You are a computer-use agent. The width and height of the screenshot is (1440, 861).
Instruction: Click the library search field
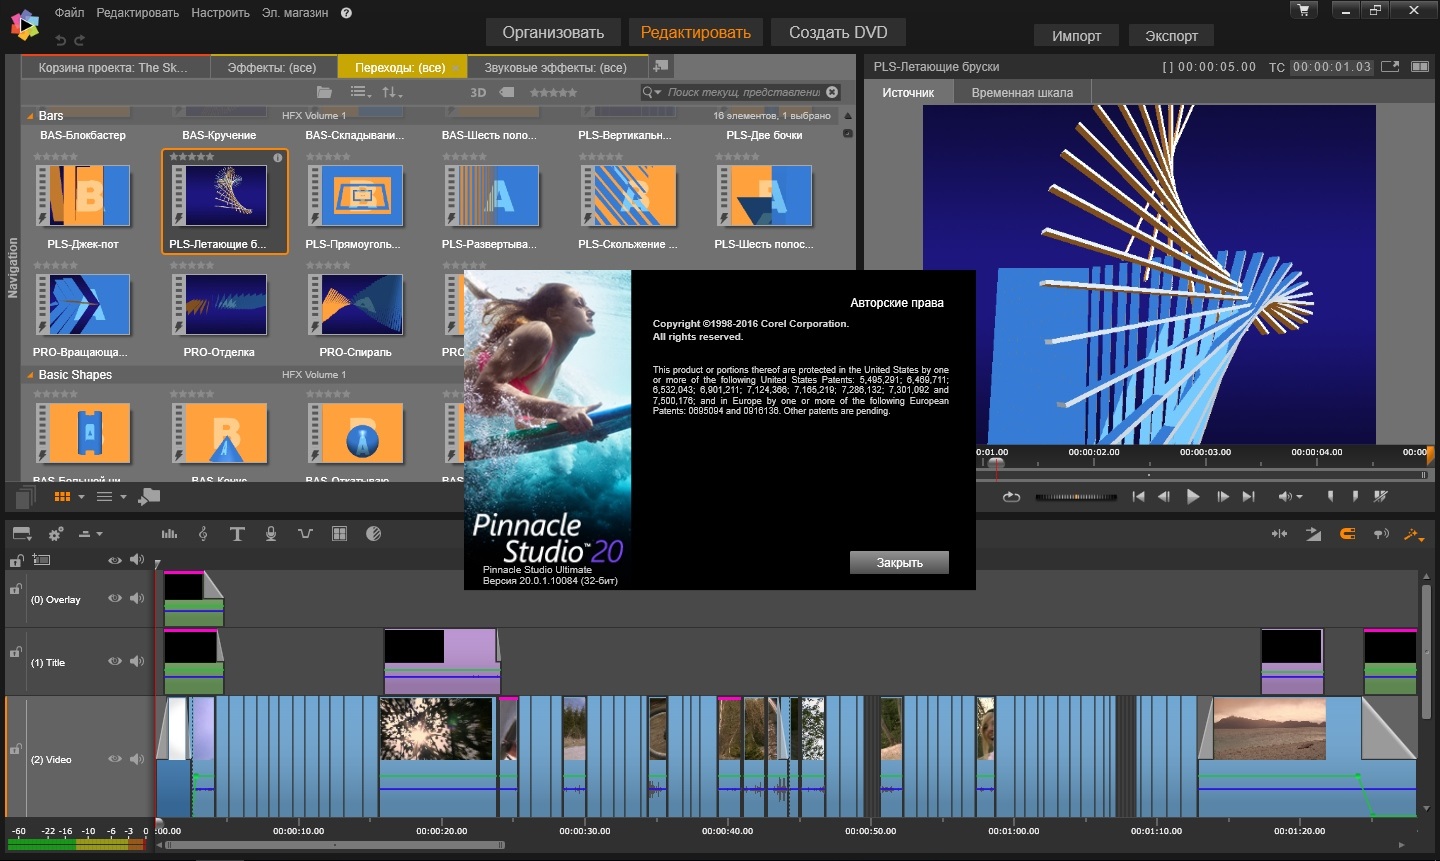pyautogui.click(x=744, y=92)
